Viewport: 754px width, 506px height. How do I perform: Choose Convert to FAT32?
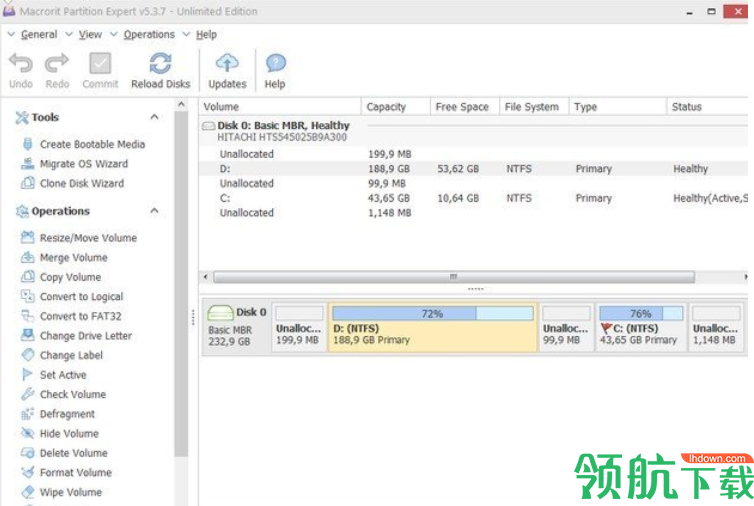(x=71, y=316)
